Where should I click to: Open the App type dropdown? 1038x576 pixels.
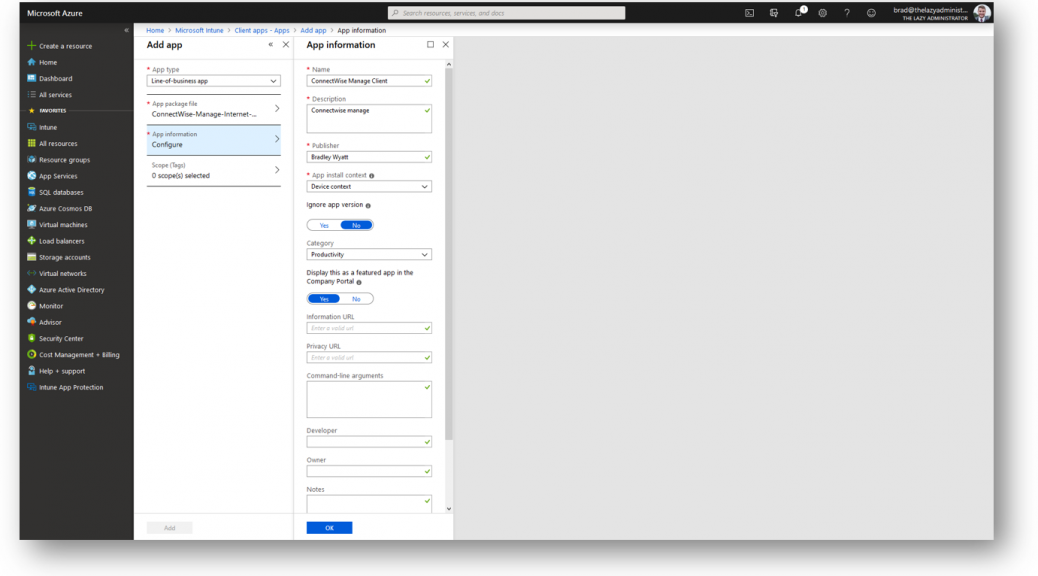pyautogui.click(x=213, y=81)
